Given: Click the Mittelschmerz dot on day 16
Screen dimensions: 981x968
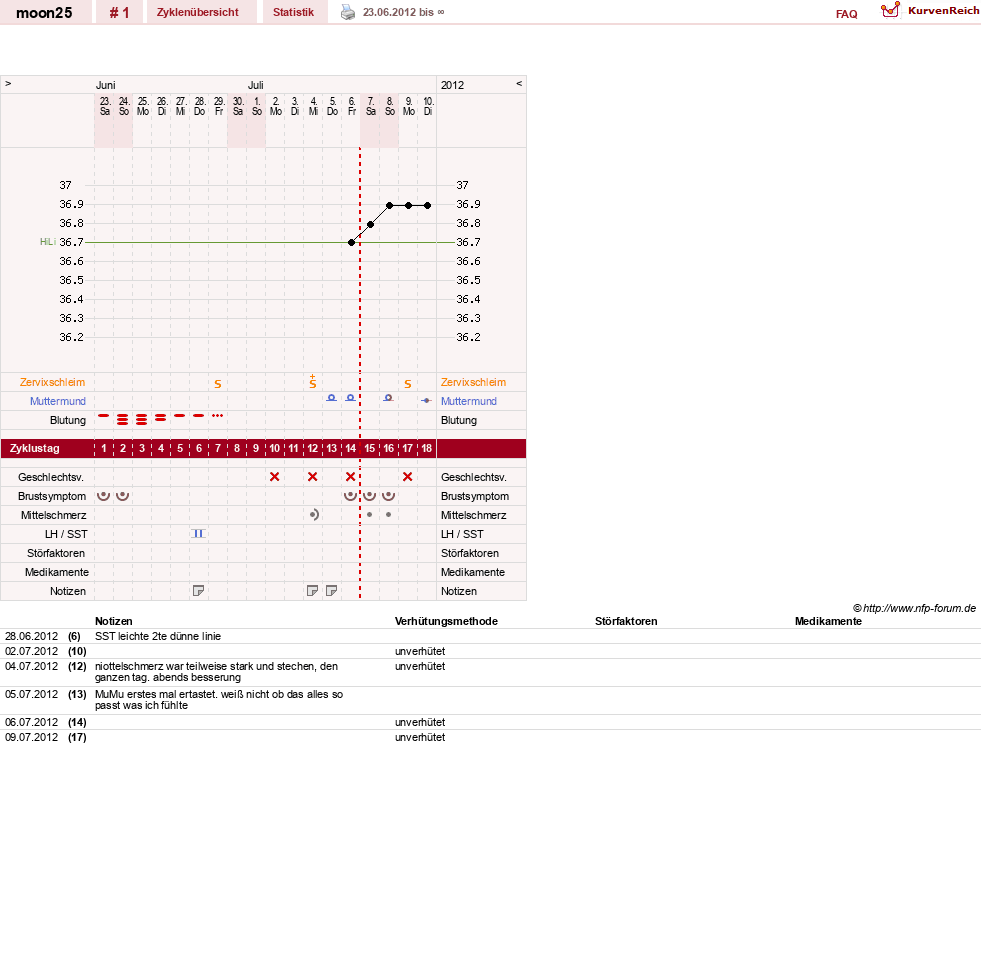Looking at the screenshot, I should pyautogui.click(x=389, y=514).
